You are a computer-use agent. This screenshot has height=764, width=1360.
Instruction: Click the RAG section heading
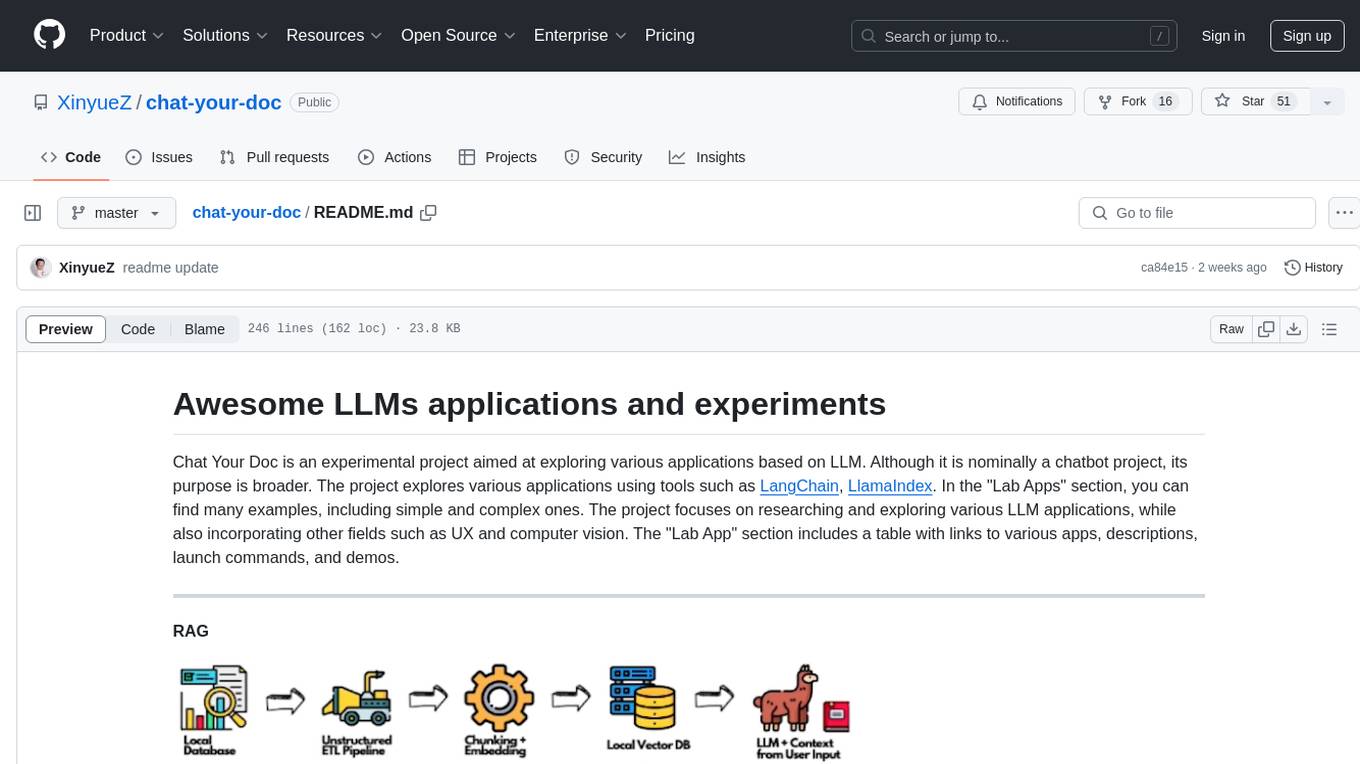(x=190, y=631)
